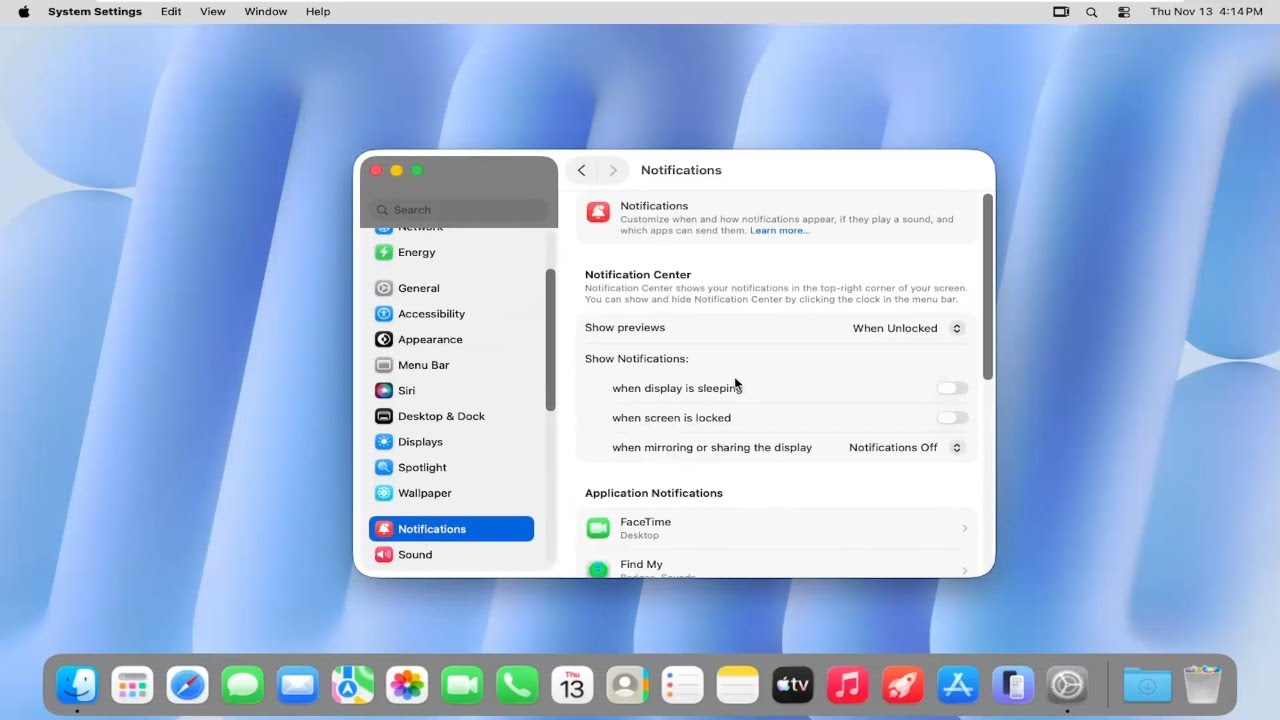
Task: Open Finder from the Dock
Action: click(x=77, y=685)
